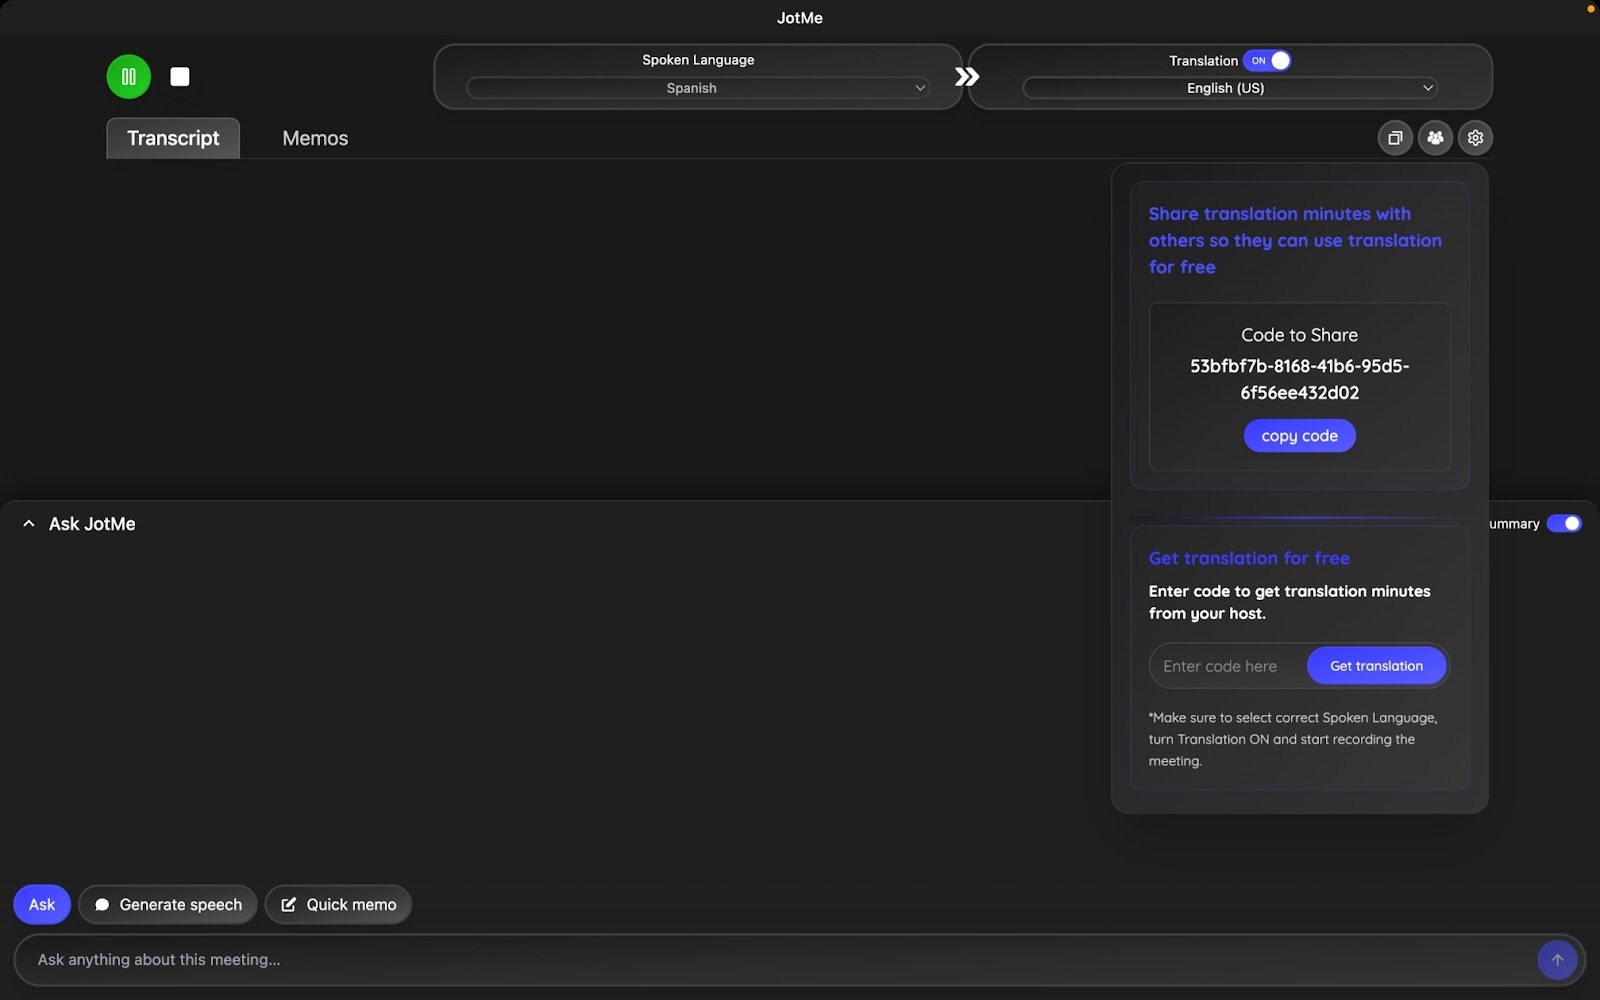Click the Share translation minutes heading
The height and width of the screenshot is (1000, 1600).
tap(1295, 240)
